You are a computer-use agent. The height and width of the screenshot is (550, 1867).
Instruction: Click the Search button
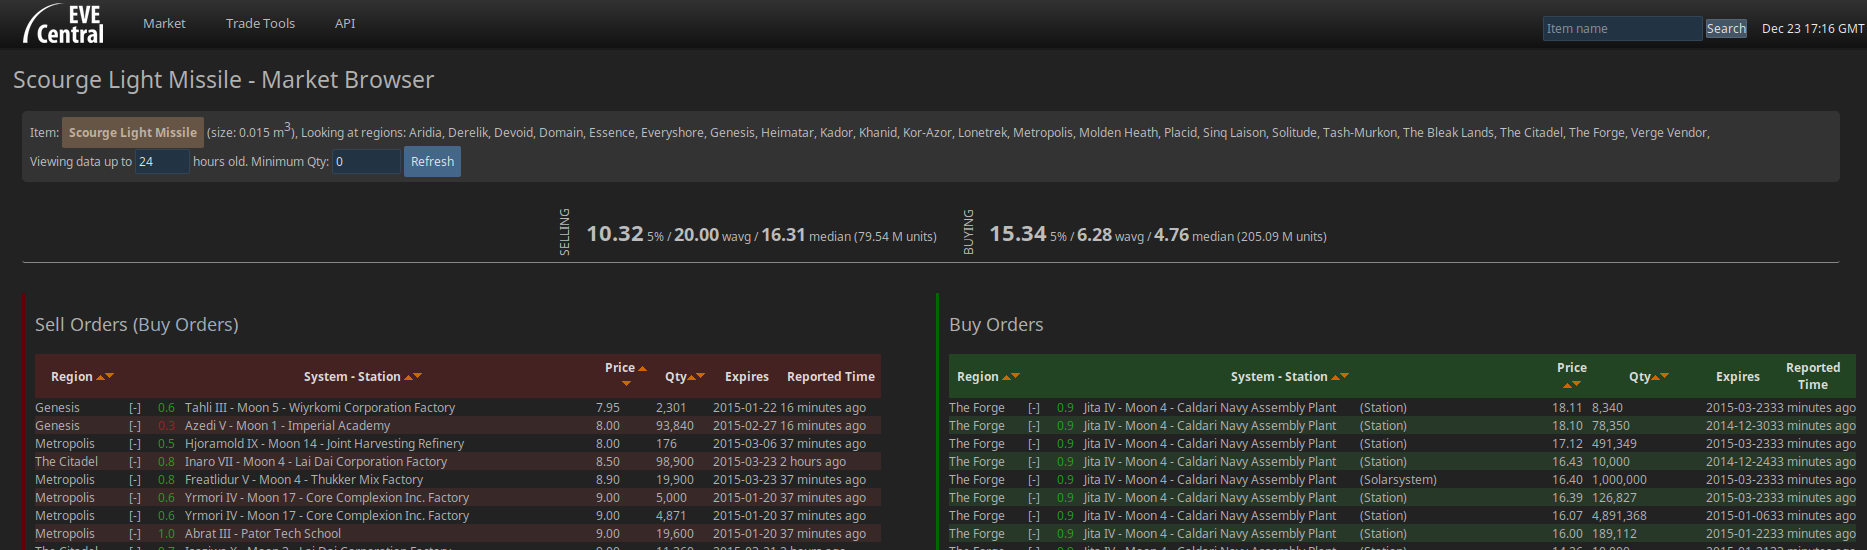click(1726, 29)
